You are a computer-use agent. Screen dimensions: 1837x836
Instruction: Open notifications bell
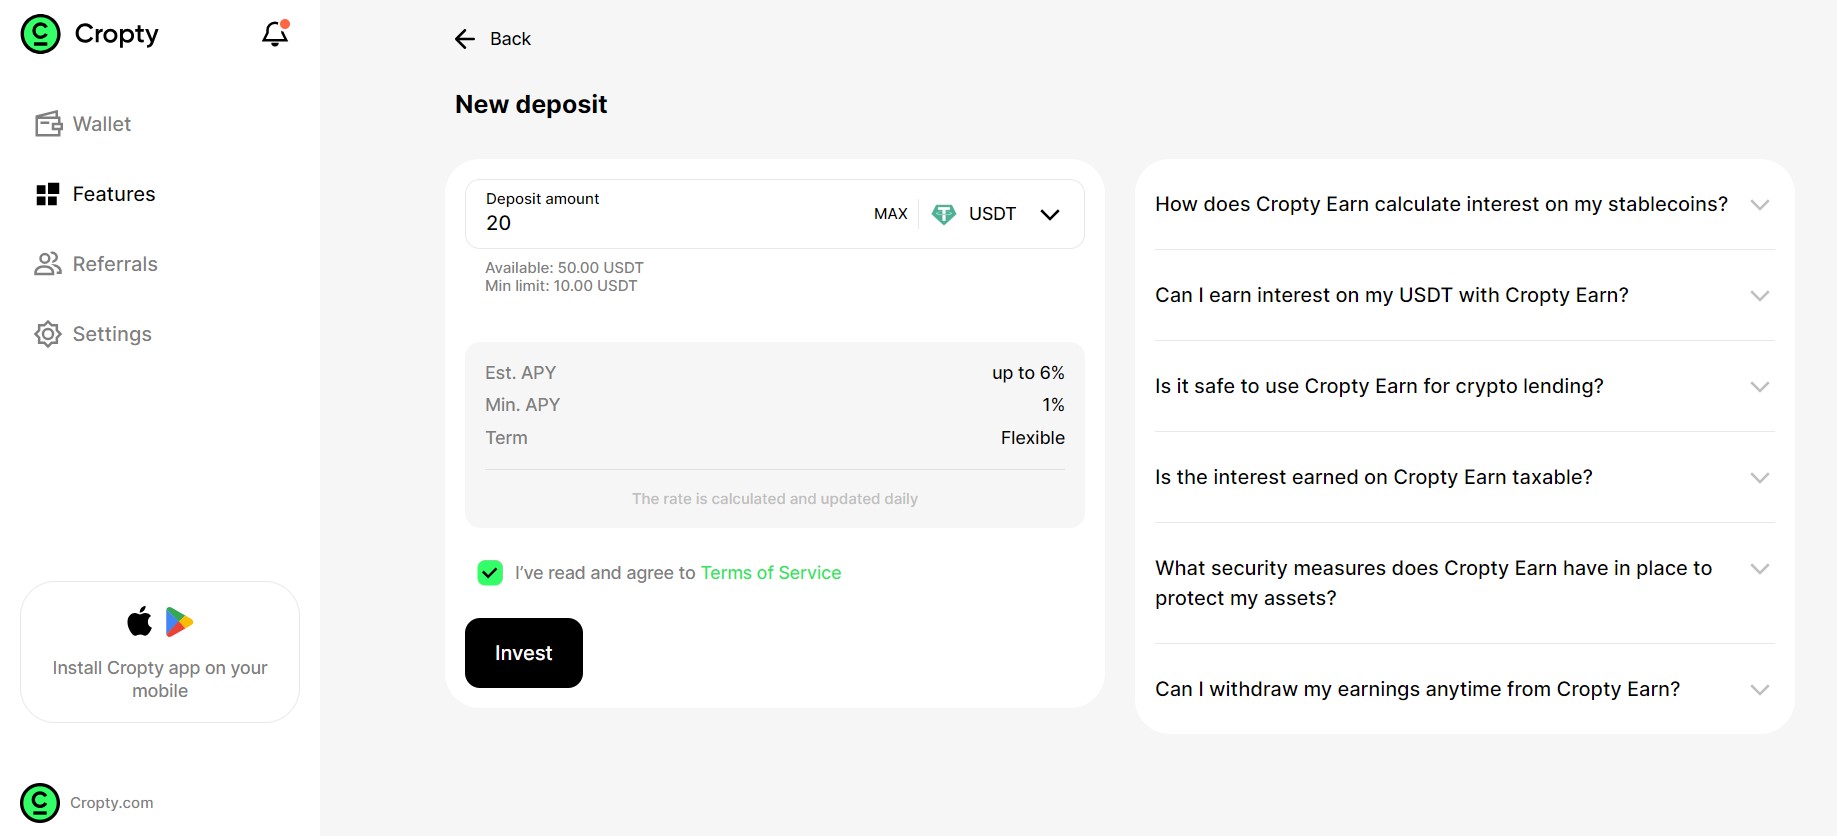pyautogui.click(x=275, y=34)
